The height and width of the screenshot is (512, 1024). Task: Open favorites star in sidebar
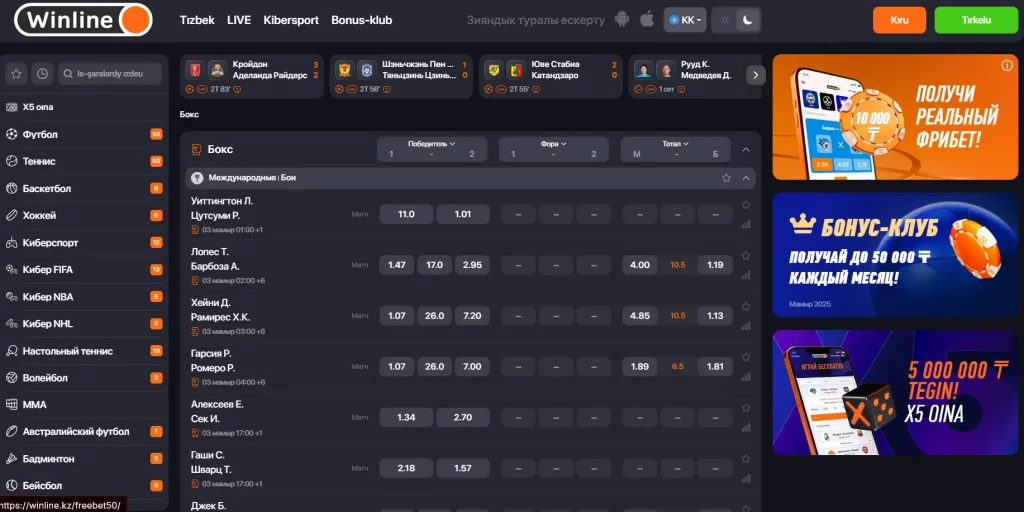coord(16,74)
